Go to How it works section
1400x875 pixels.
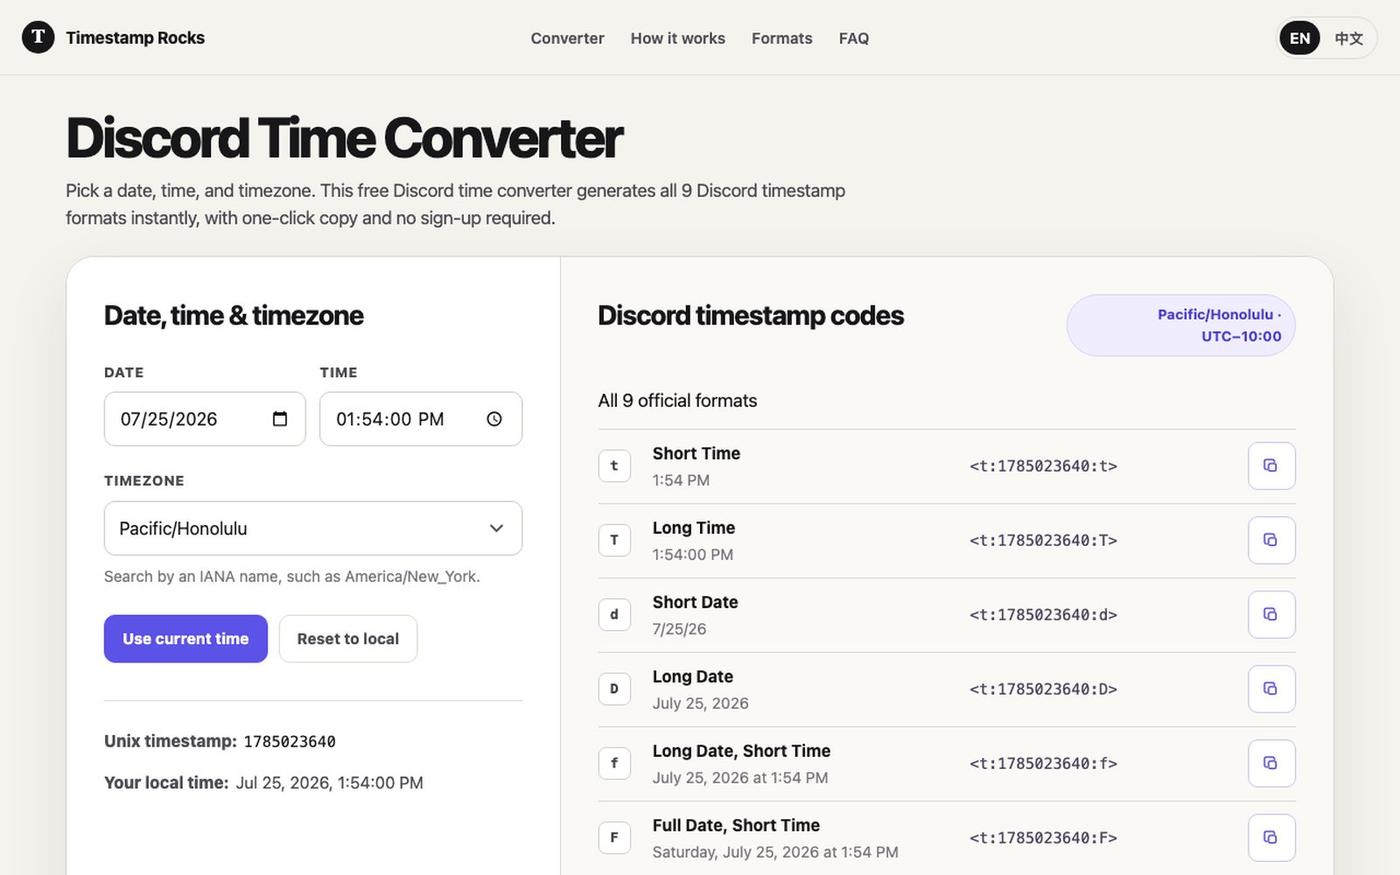click(x=678, y=38)
